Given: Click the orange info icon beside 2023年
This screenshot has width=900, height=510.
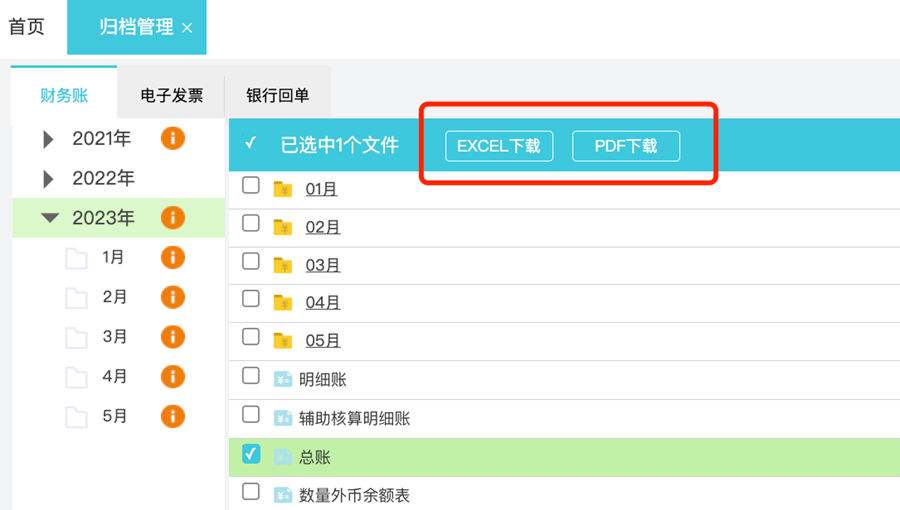Looking at the screenshot, I should pos(173,217).
